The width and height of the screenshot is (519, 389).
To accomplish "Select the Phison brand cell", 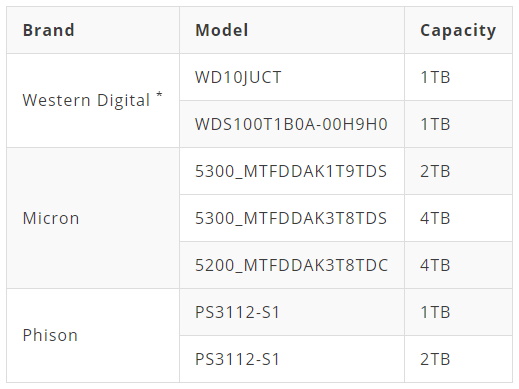I will [93, 335].
